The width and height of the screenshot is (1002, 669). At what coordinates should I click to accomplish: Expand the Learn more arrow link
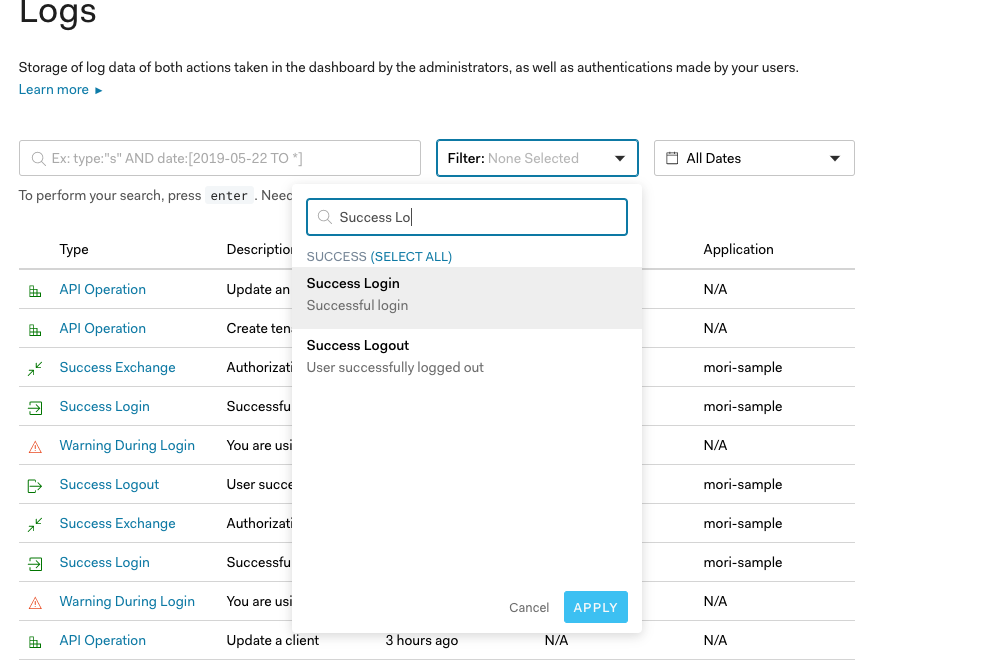click(61, 90)
